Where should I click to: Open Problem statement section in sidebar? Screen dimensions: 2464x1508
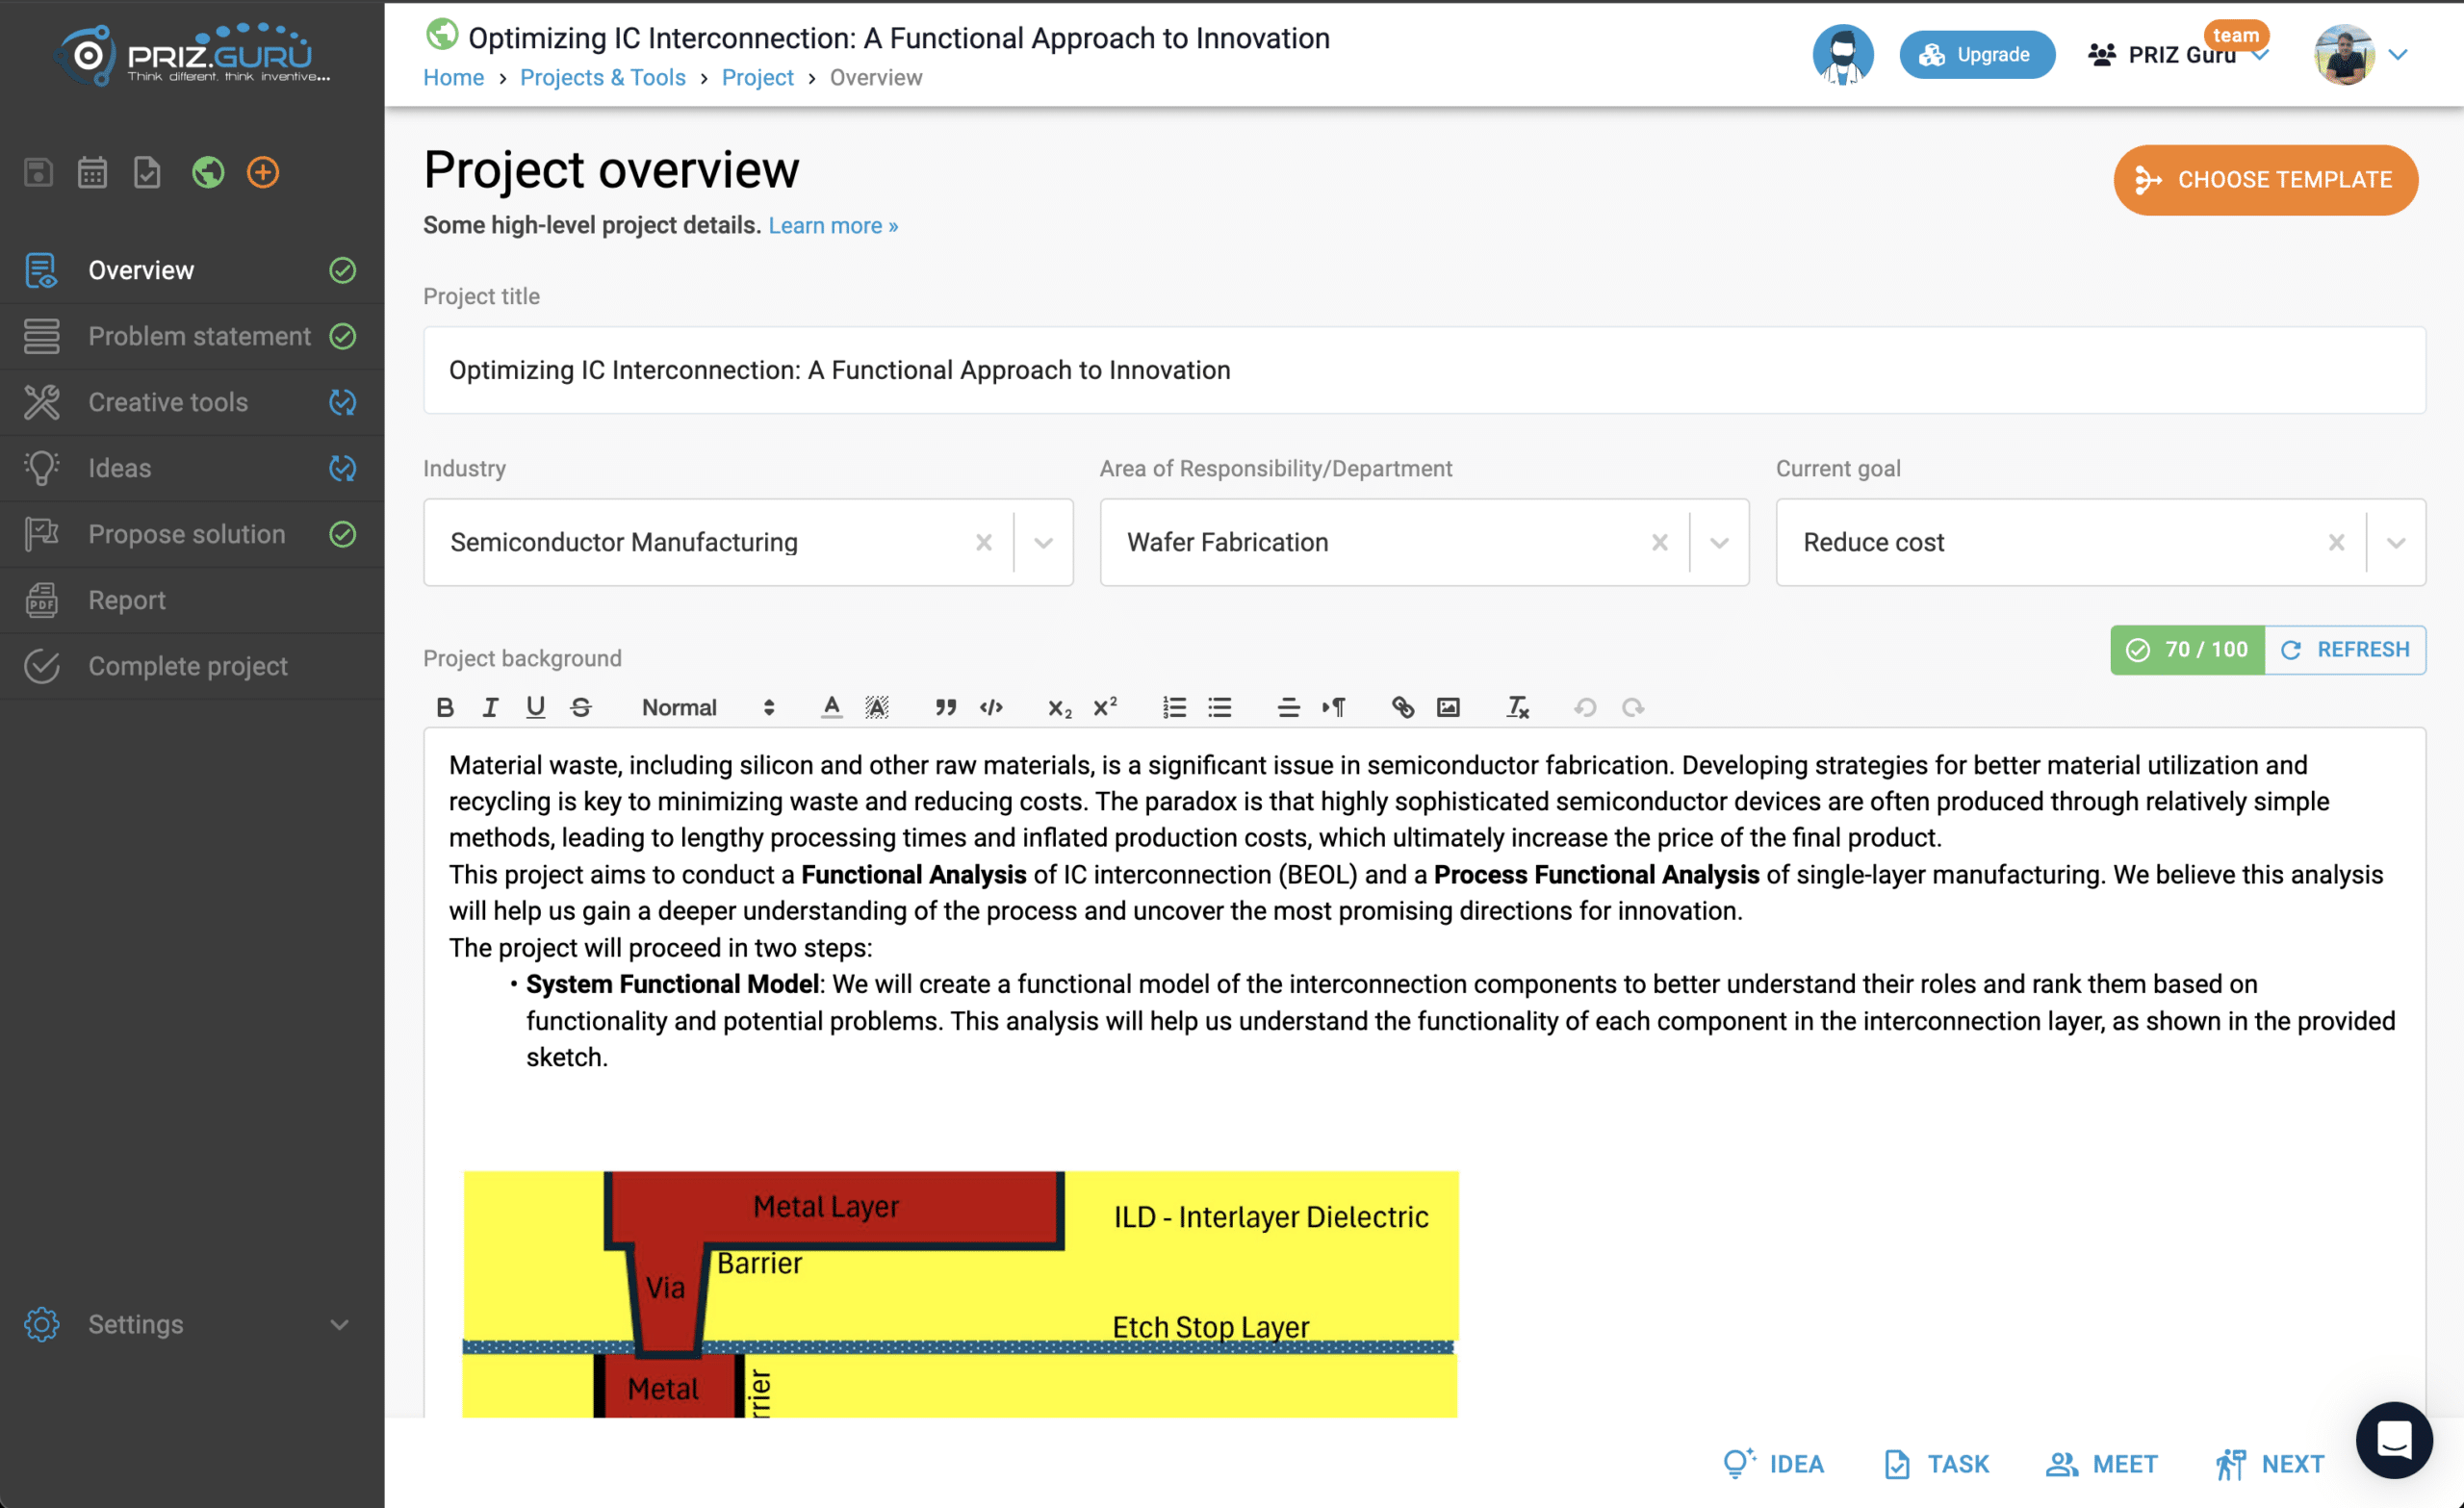[199, 334]
